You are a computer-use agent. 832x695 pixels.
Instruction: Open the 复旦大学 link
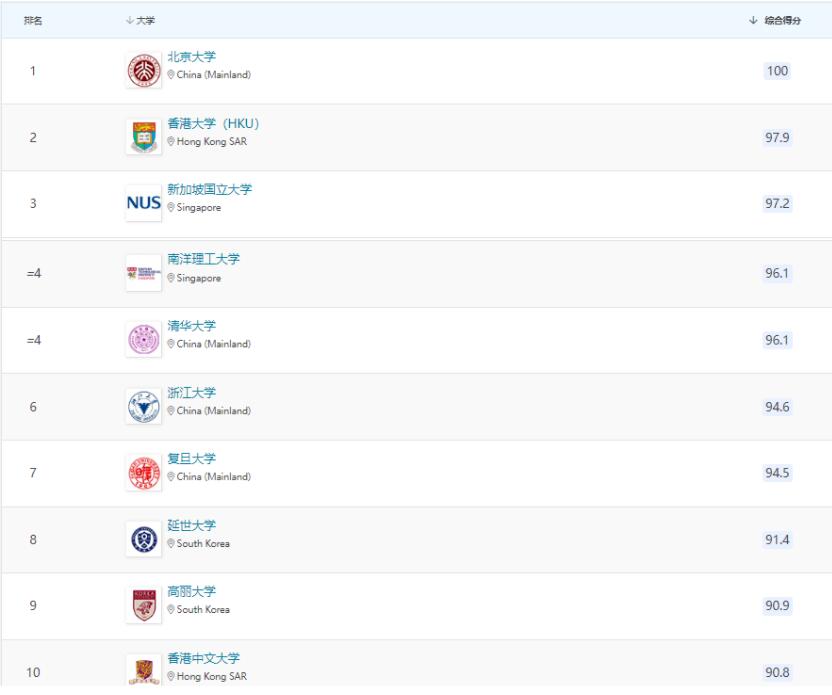(x=192, y=458)
